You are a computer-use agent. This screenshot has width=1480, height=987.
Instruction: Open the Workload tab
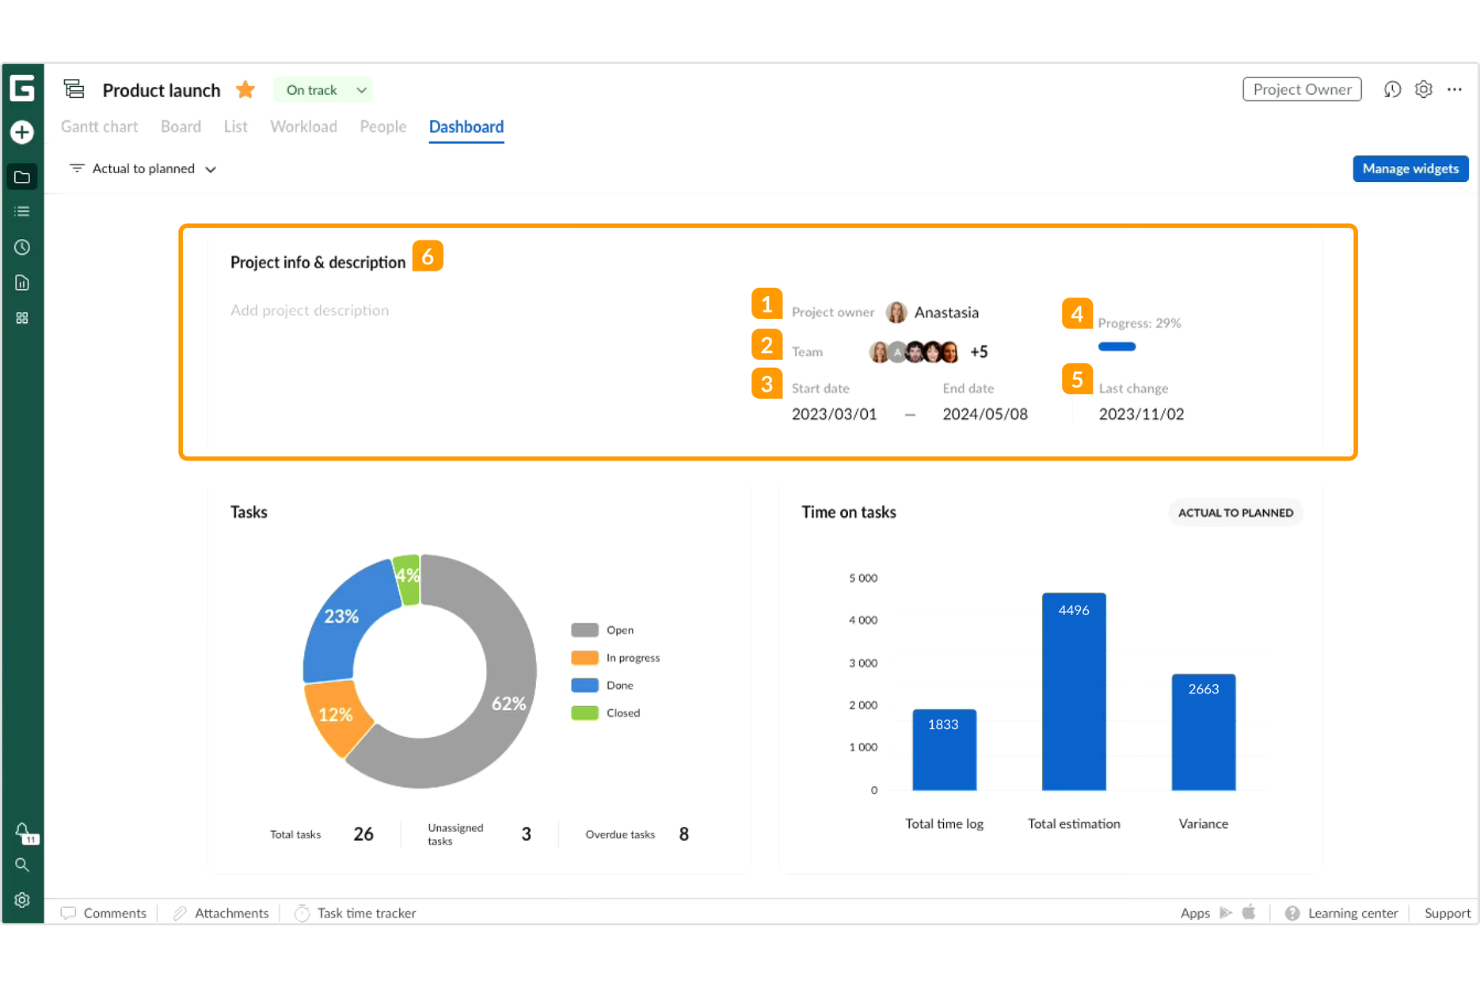(303, 127)
